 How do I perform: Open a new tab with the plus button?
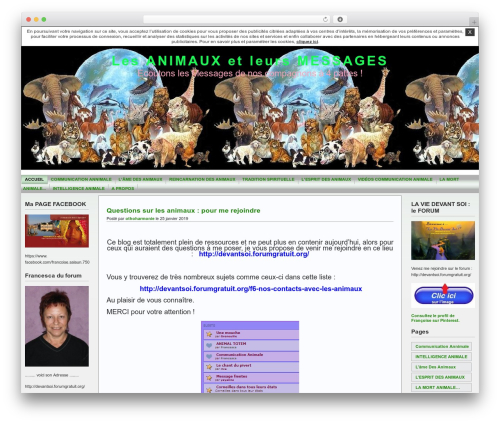pyautogui.click(x=474, y=22)
